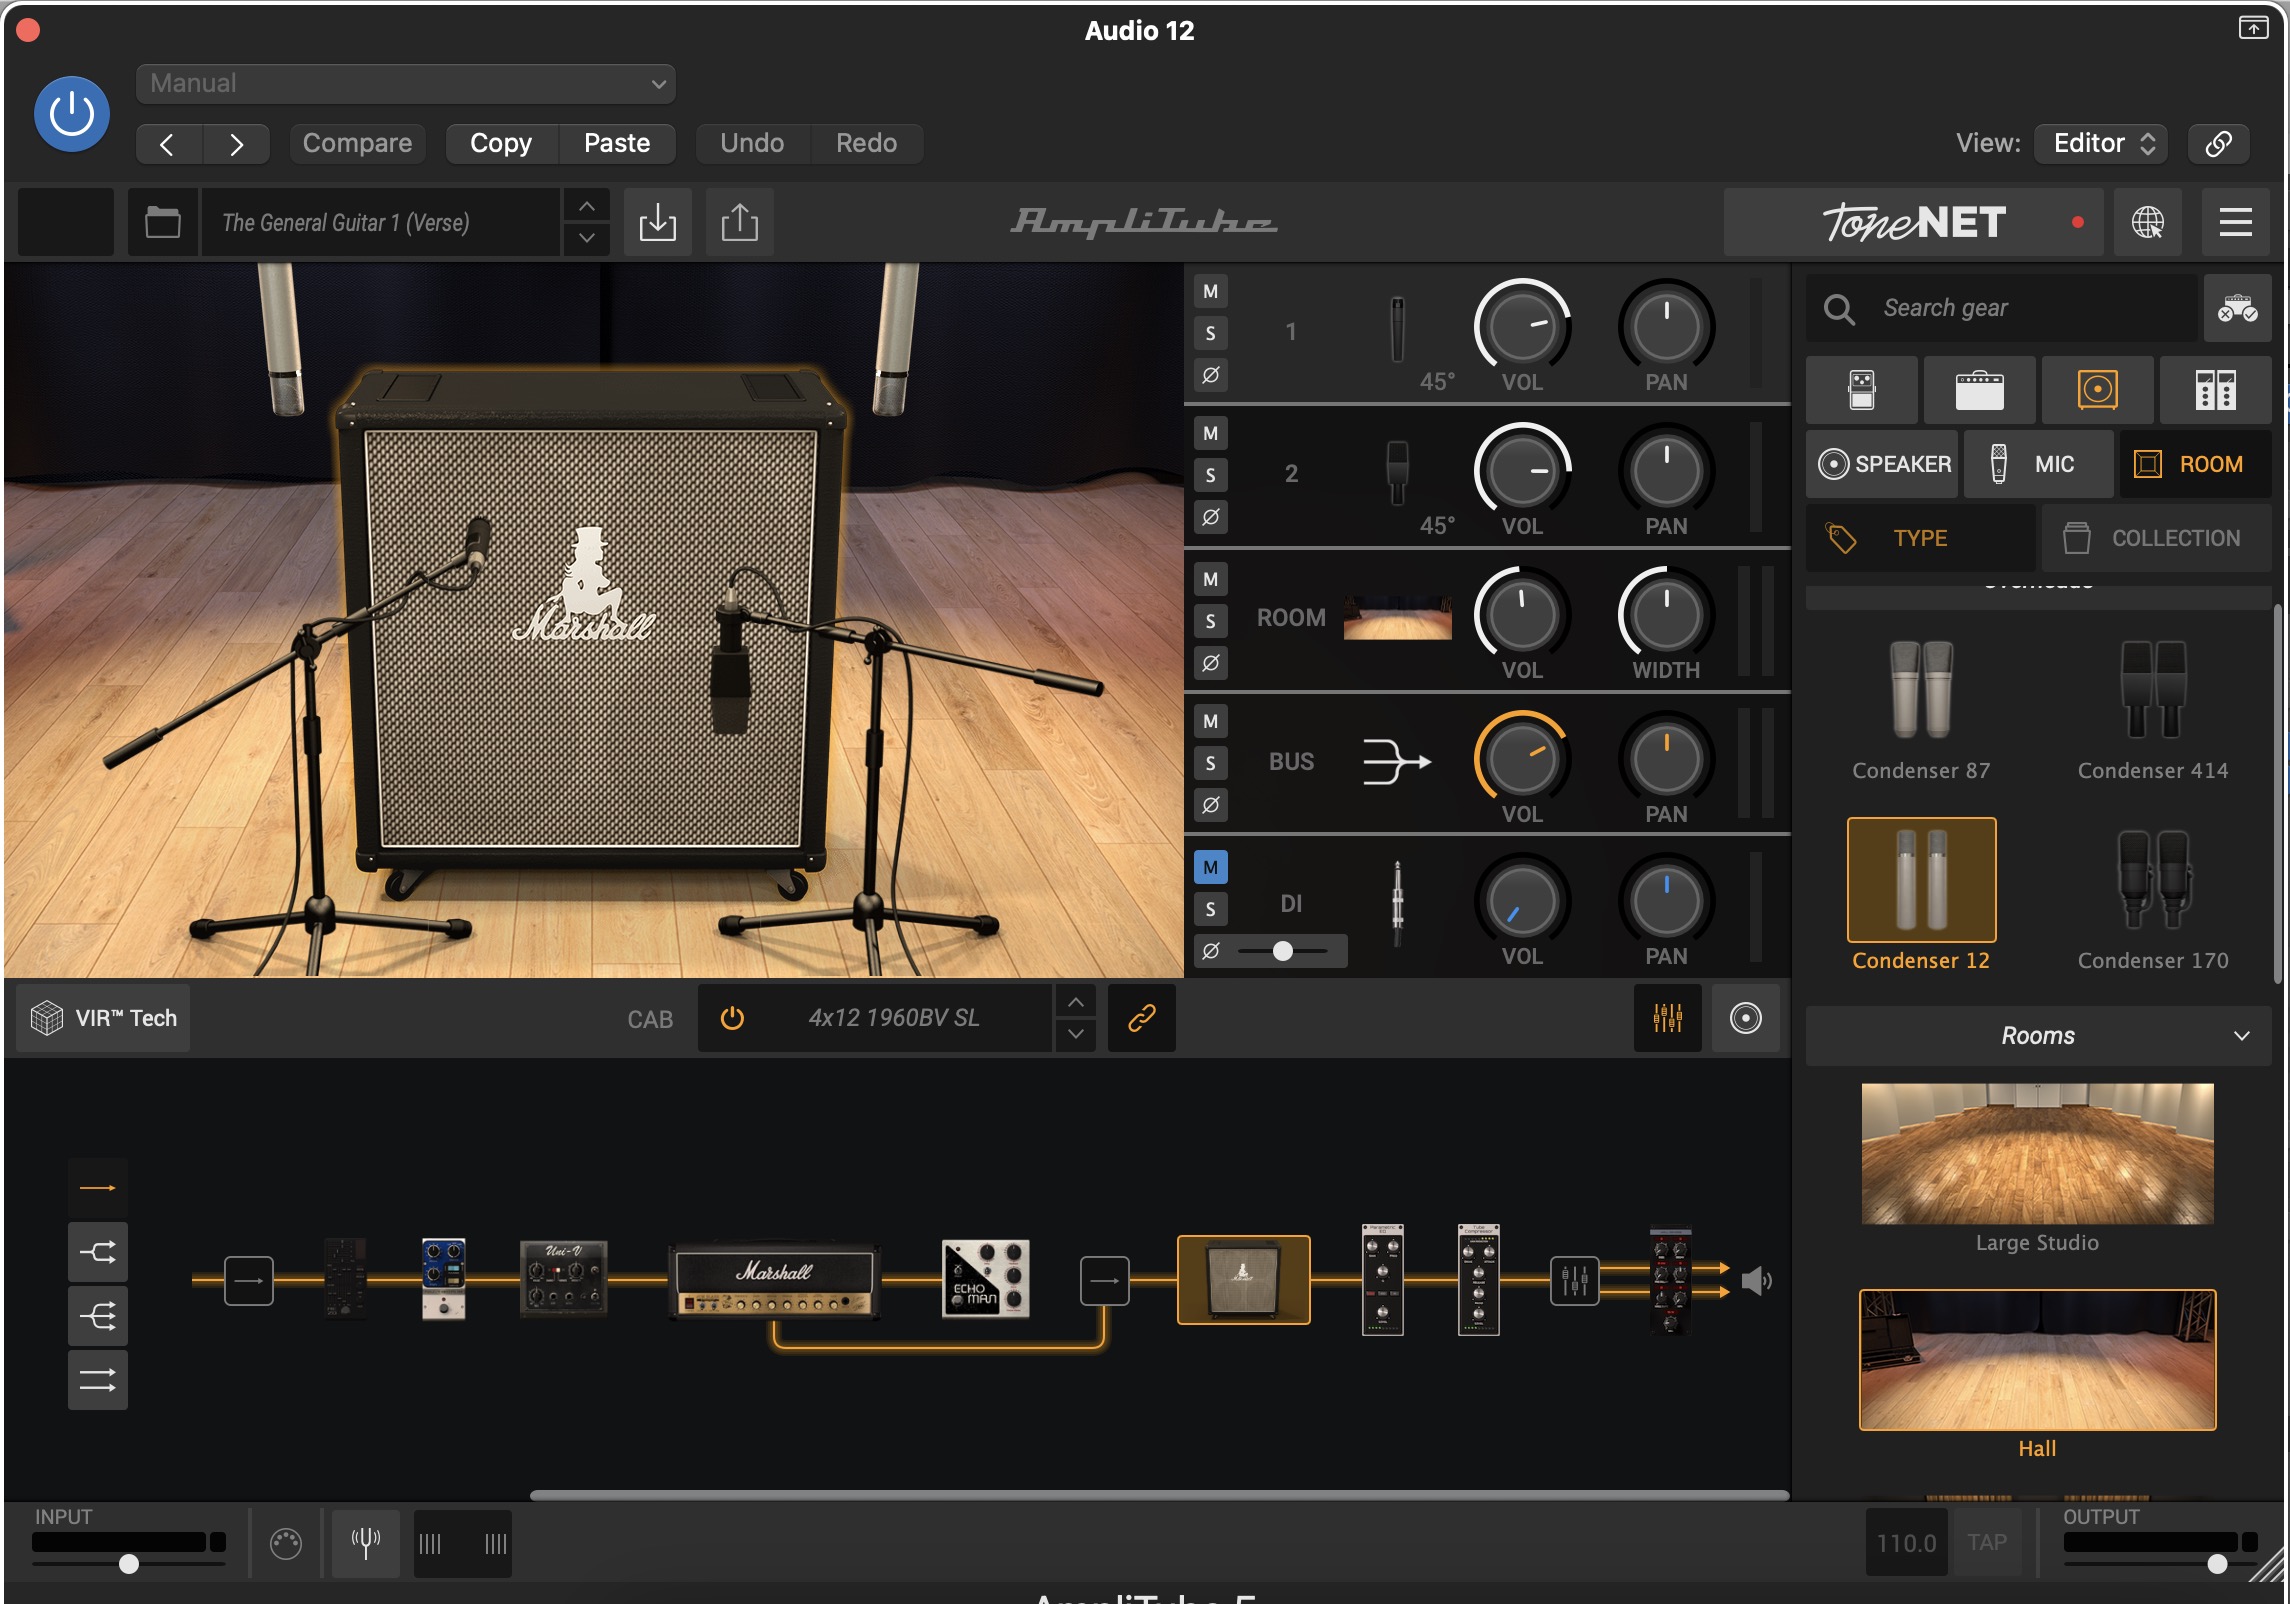
Task: Select the three parallel lines routing icon
Action: (98, 1380)
